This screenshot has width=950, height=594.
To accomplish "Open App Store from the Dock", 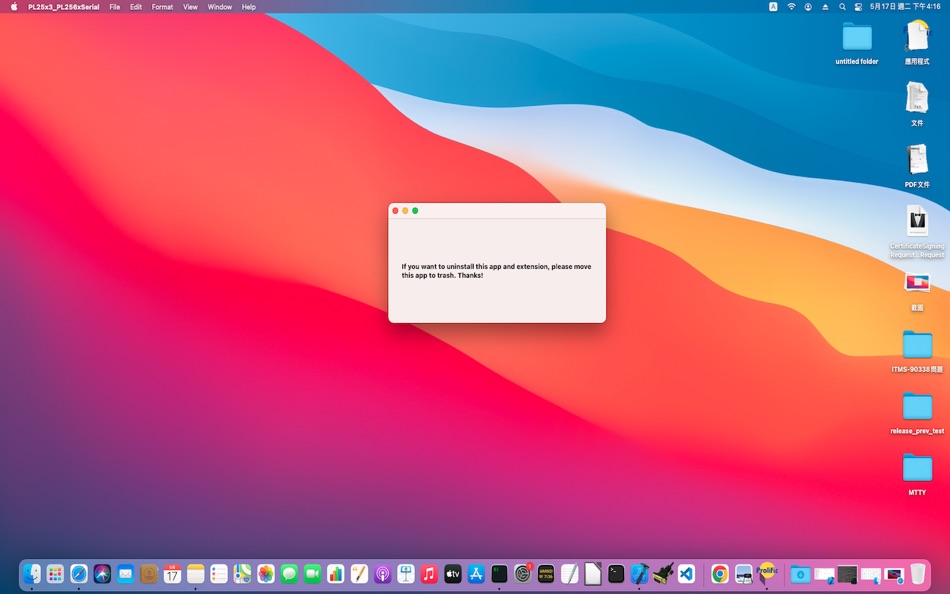I will point(476,573).
